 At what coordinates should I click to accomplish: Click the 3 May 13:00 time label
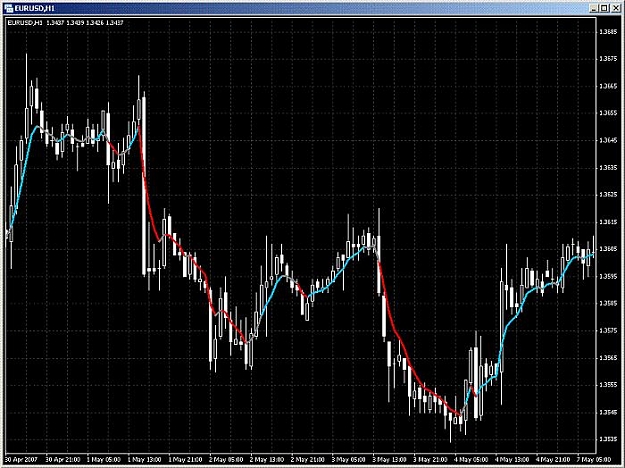coord(390,459)
